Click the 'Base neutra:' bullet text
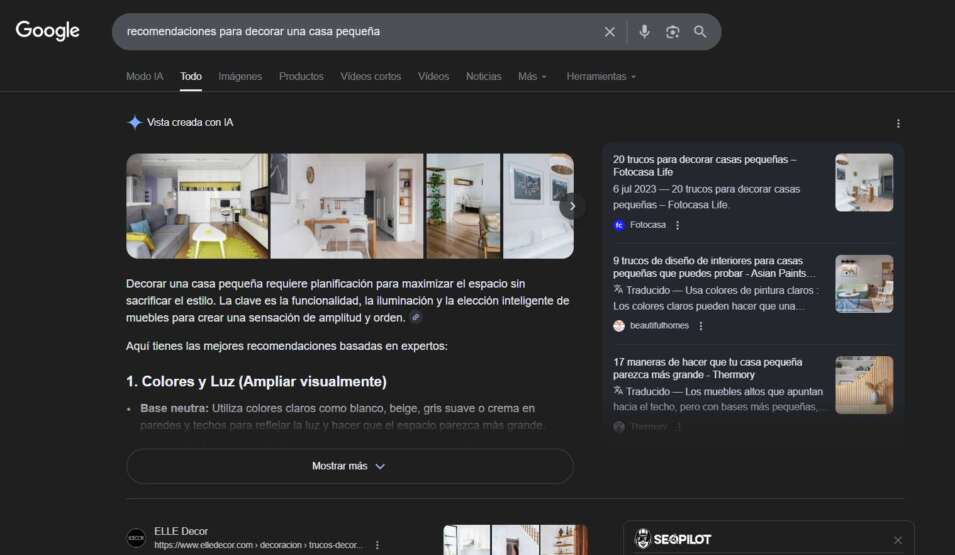 click(x=174, y=408)
